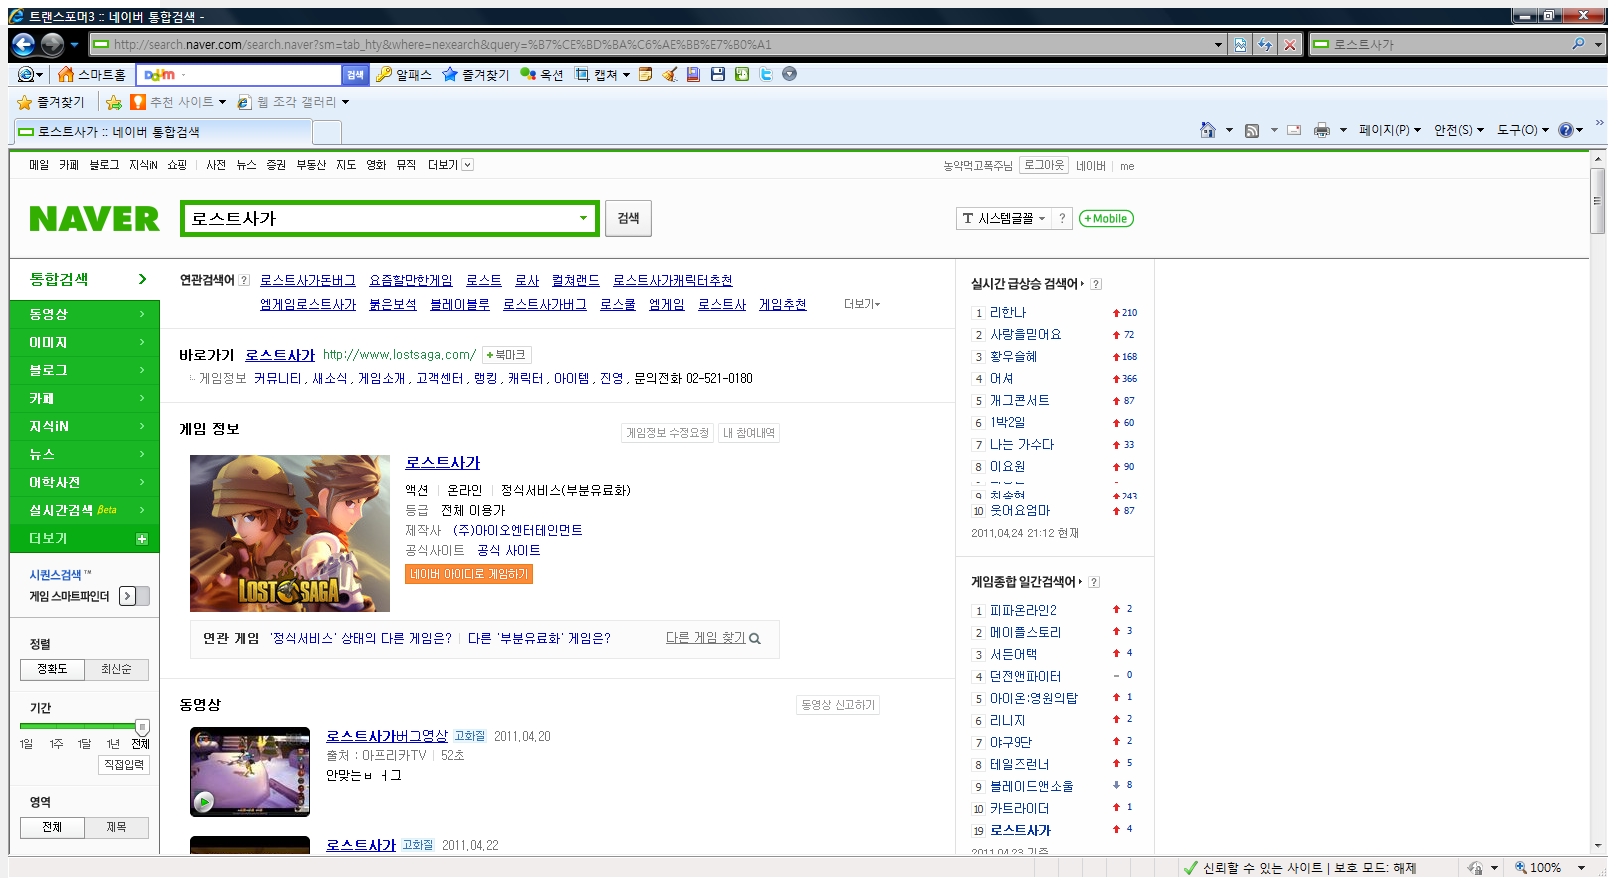Open the 페이지(P) menu
The image size is (1616, 886).
pos(1389,130)
